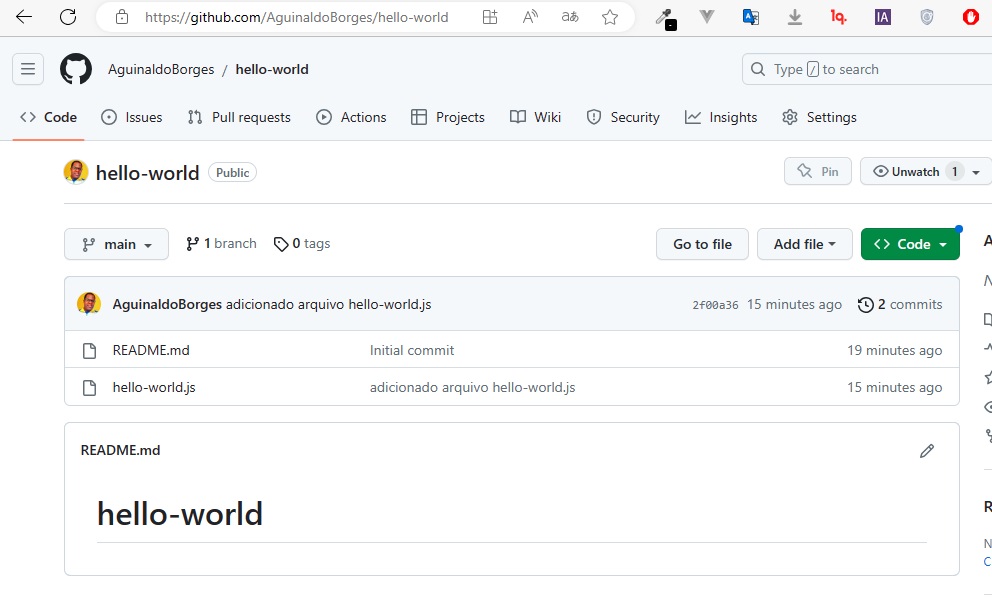Click the '19 minutes ago' timestamp
This screenshot has height=602, width=992.
pos(895,350)
